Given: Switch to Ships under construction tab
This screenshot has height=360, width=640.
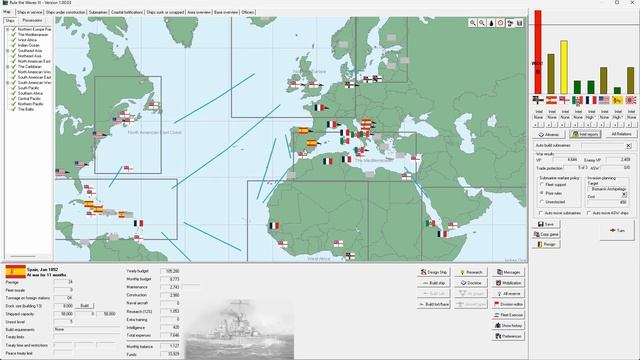Looking at the screenshot, I should (65, 12).
